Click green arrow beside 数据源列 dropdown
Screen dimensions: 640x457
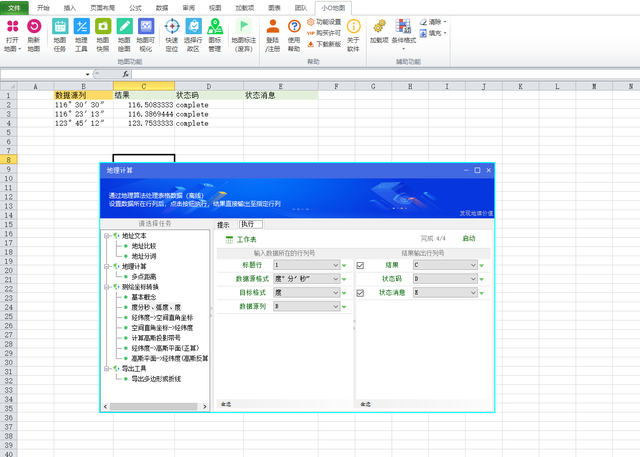point(344,307)
